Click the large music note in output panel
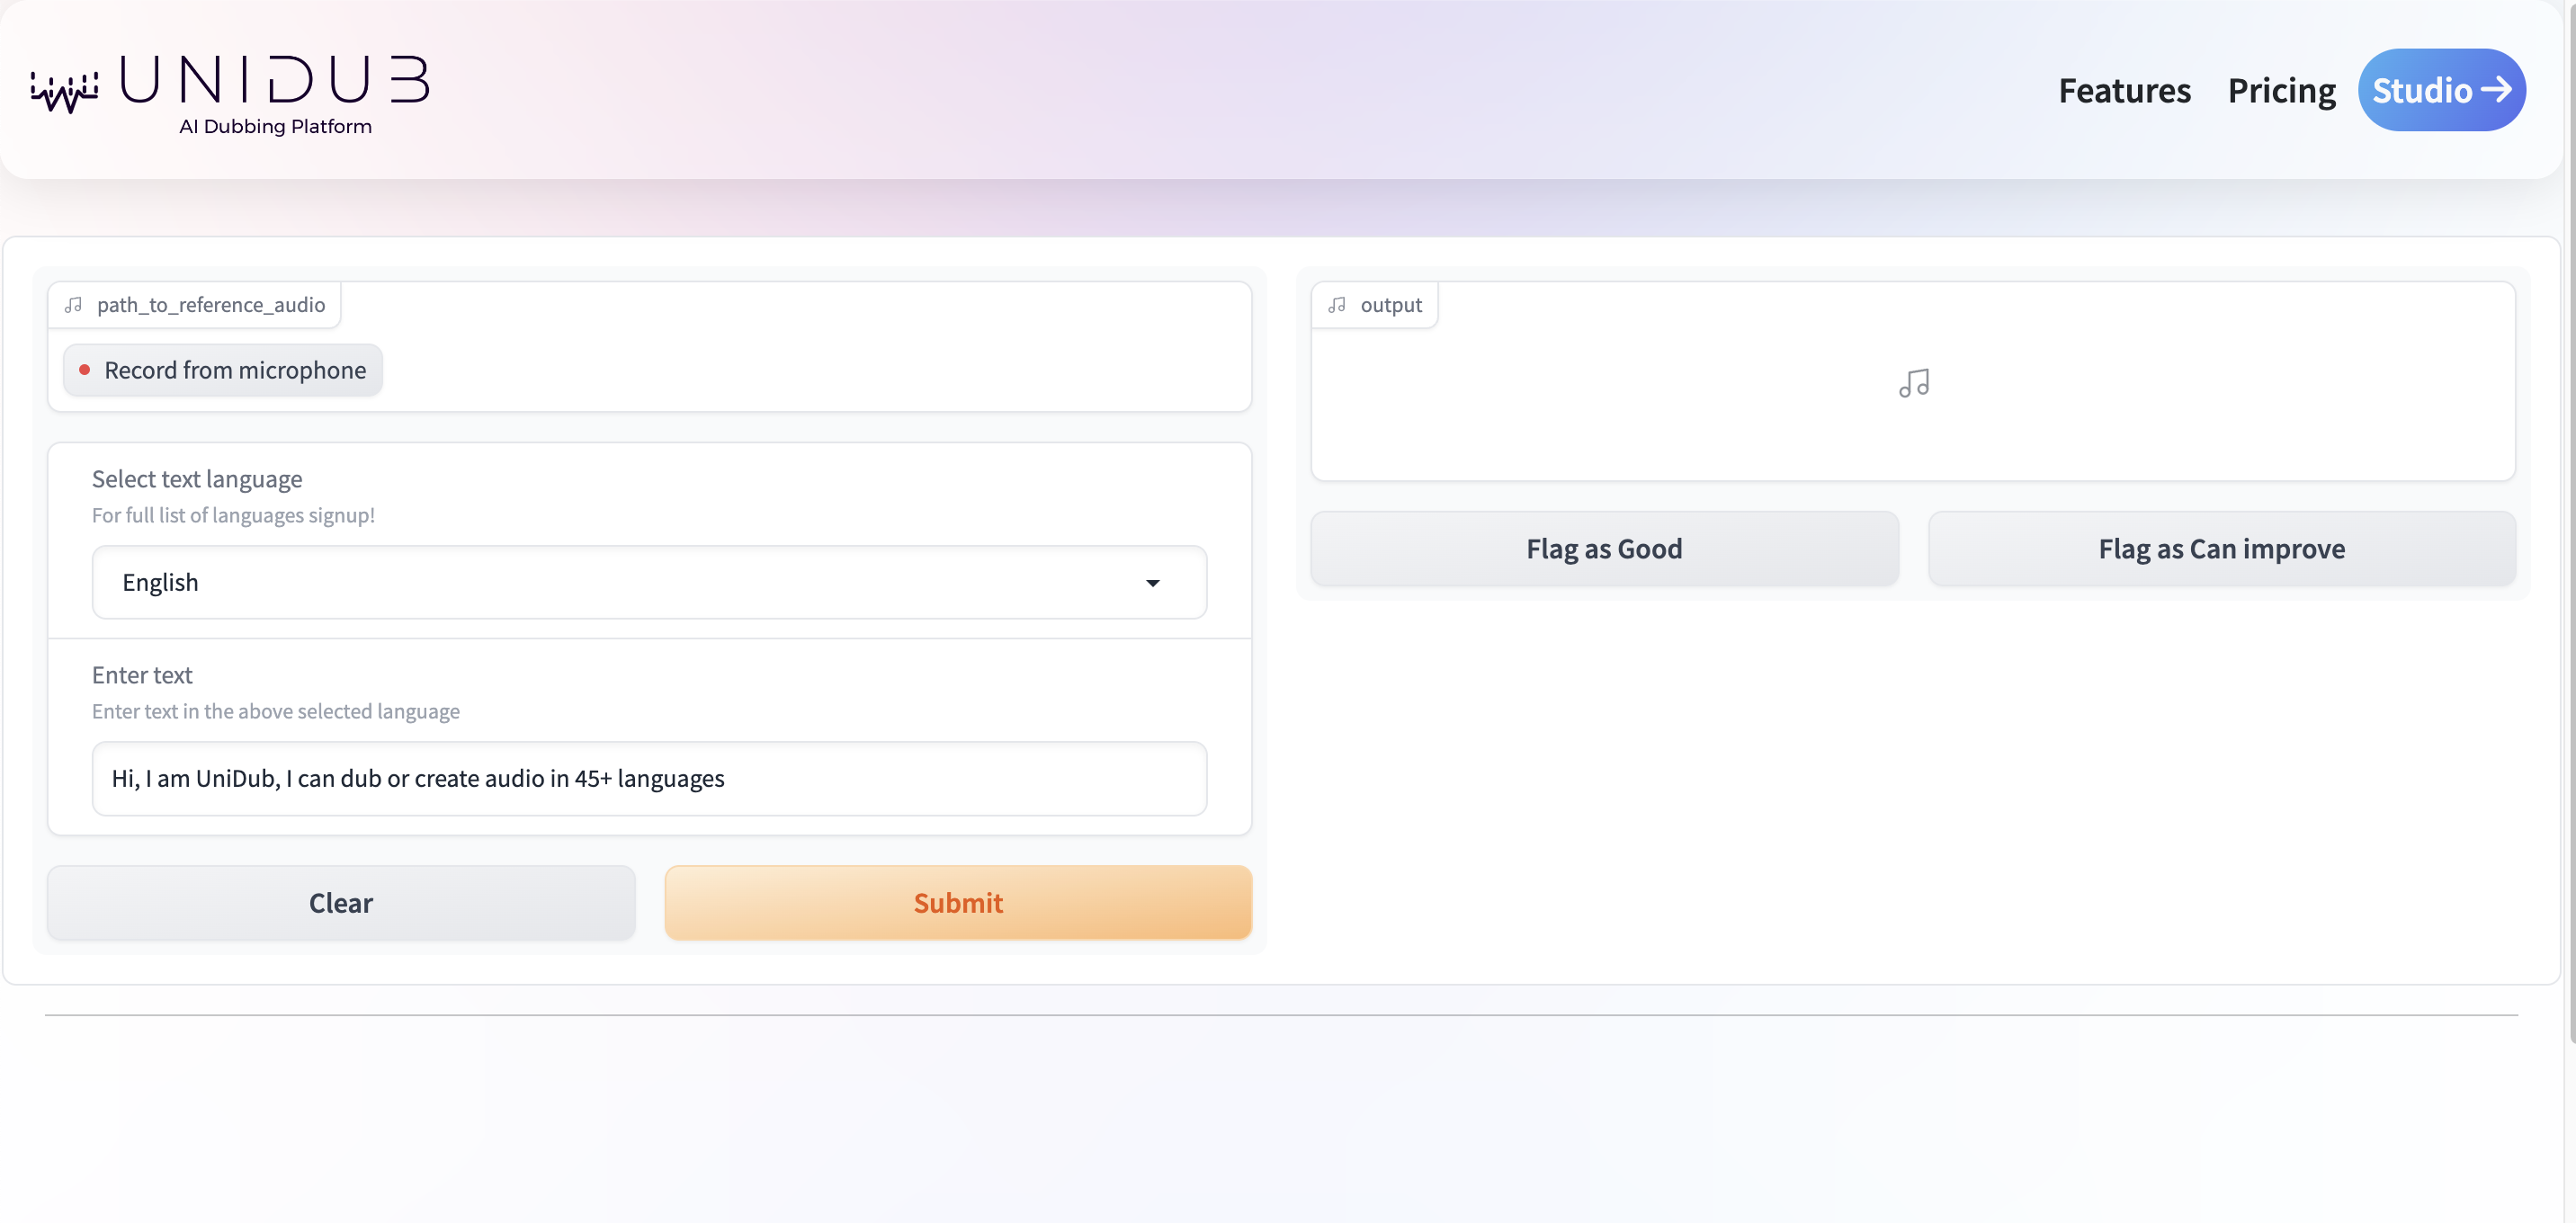2576x1223 pixels. tap(1913, 383)
